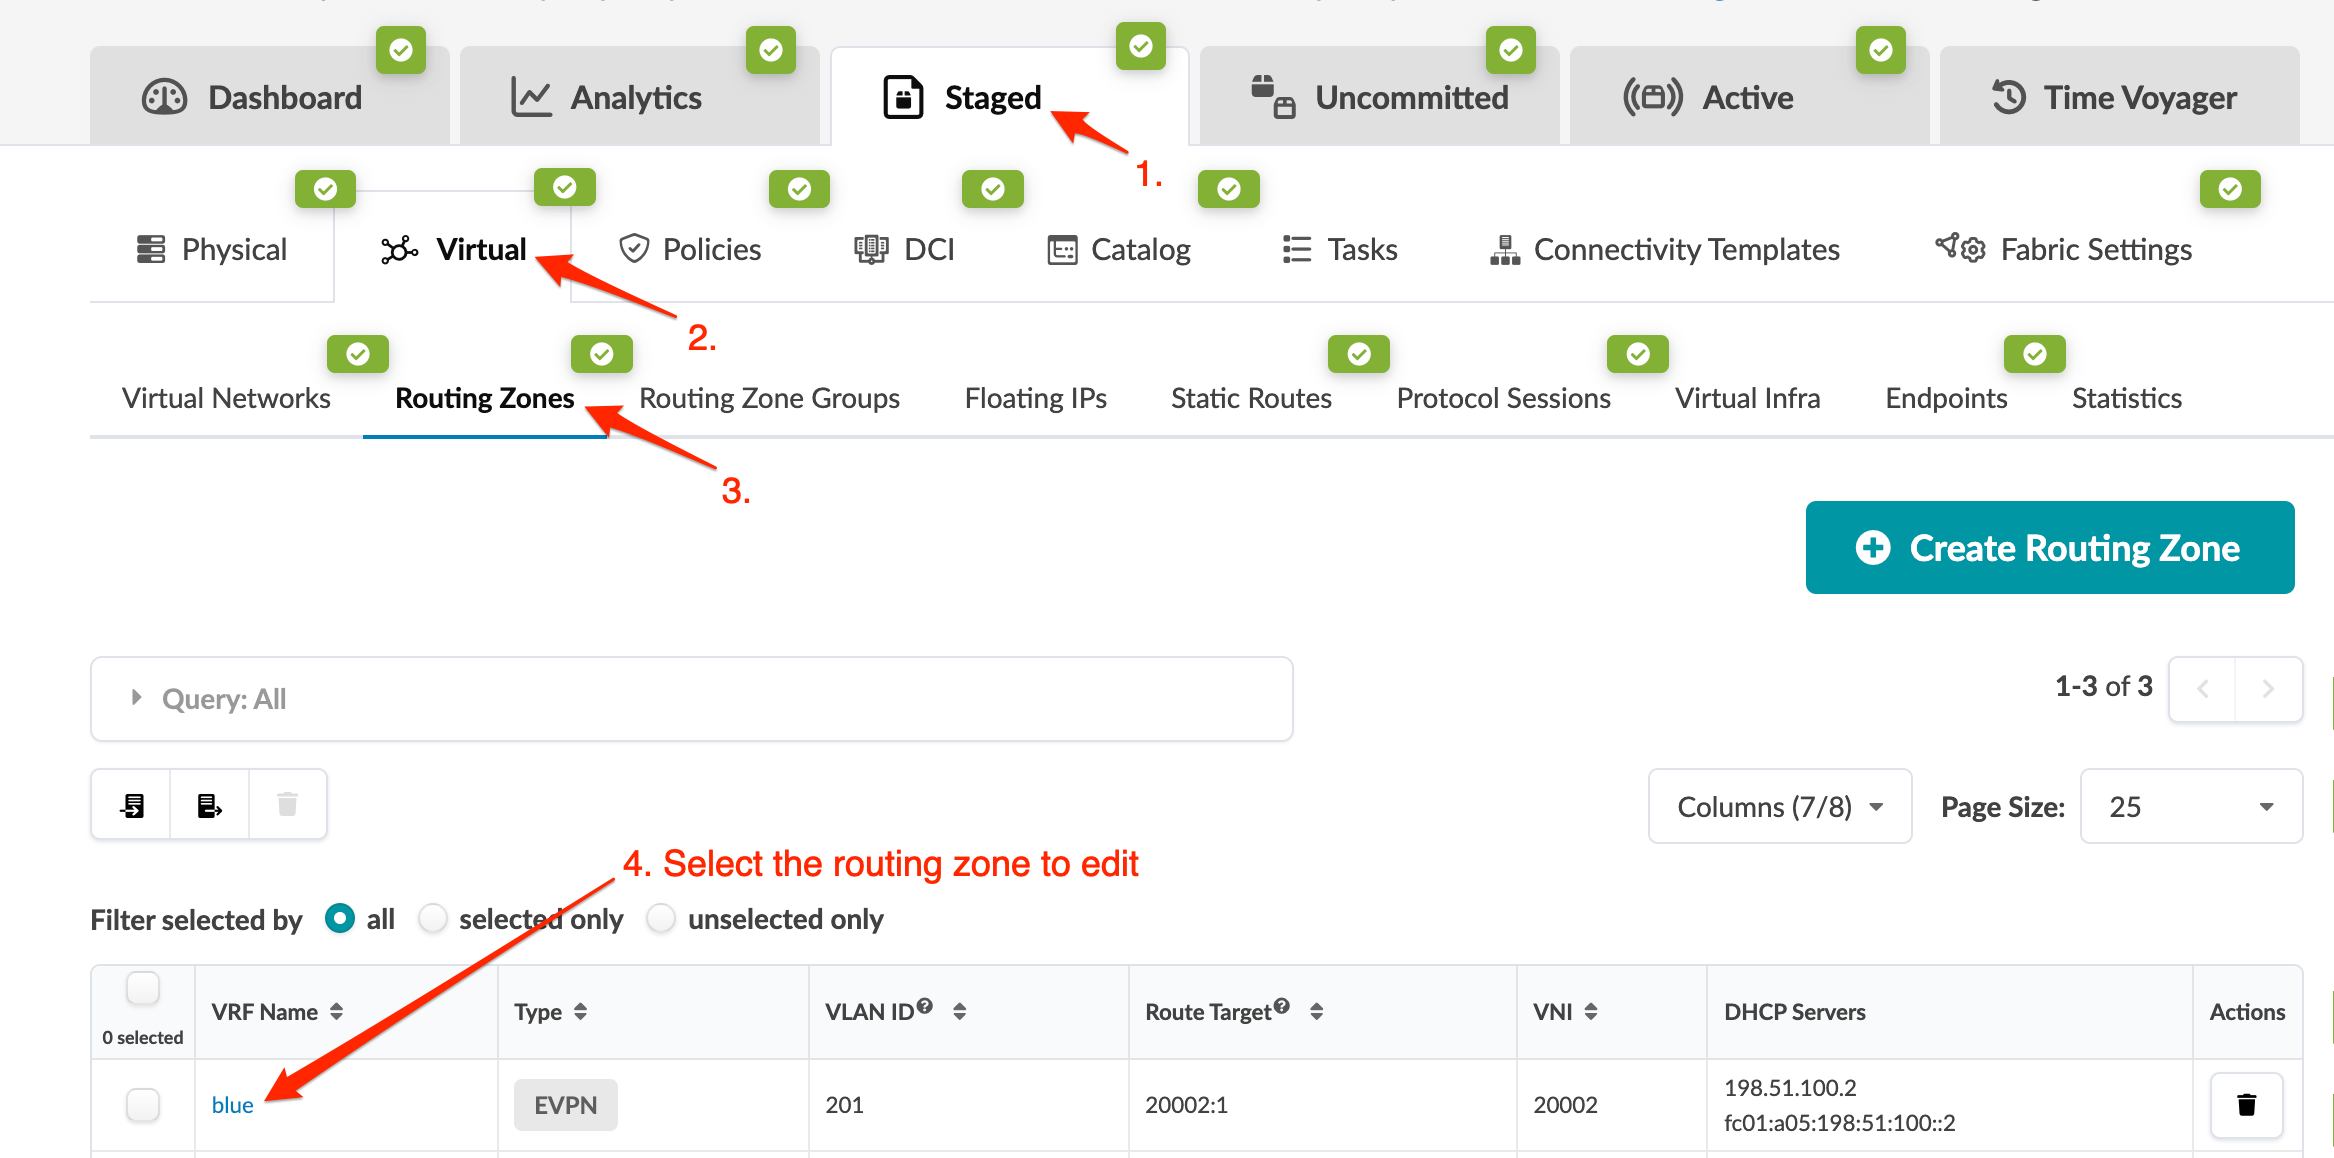Open the Virtual Networks tab

click(226, 398)
